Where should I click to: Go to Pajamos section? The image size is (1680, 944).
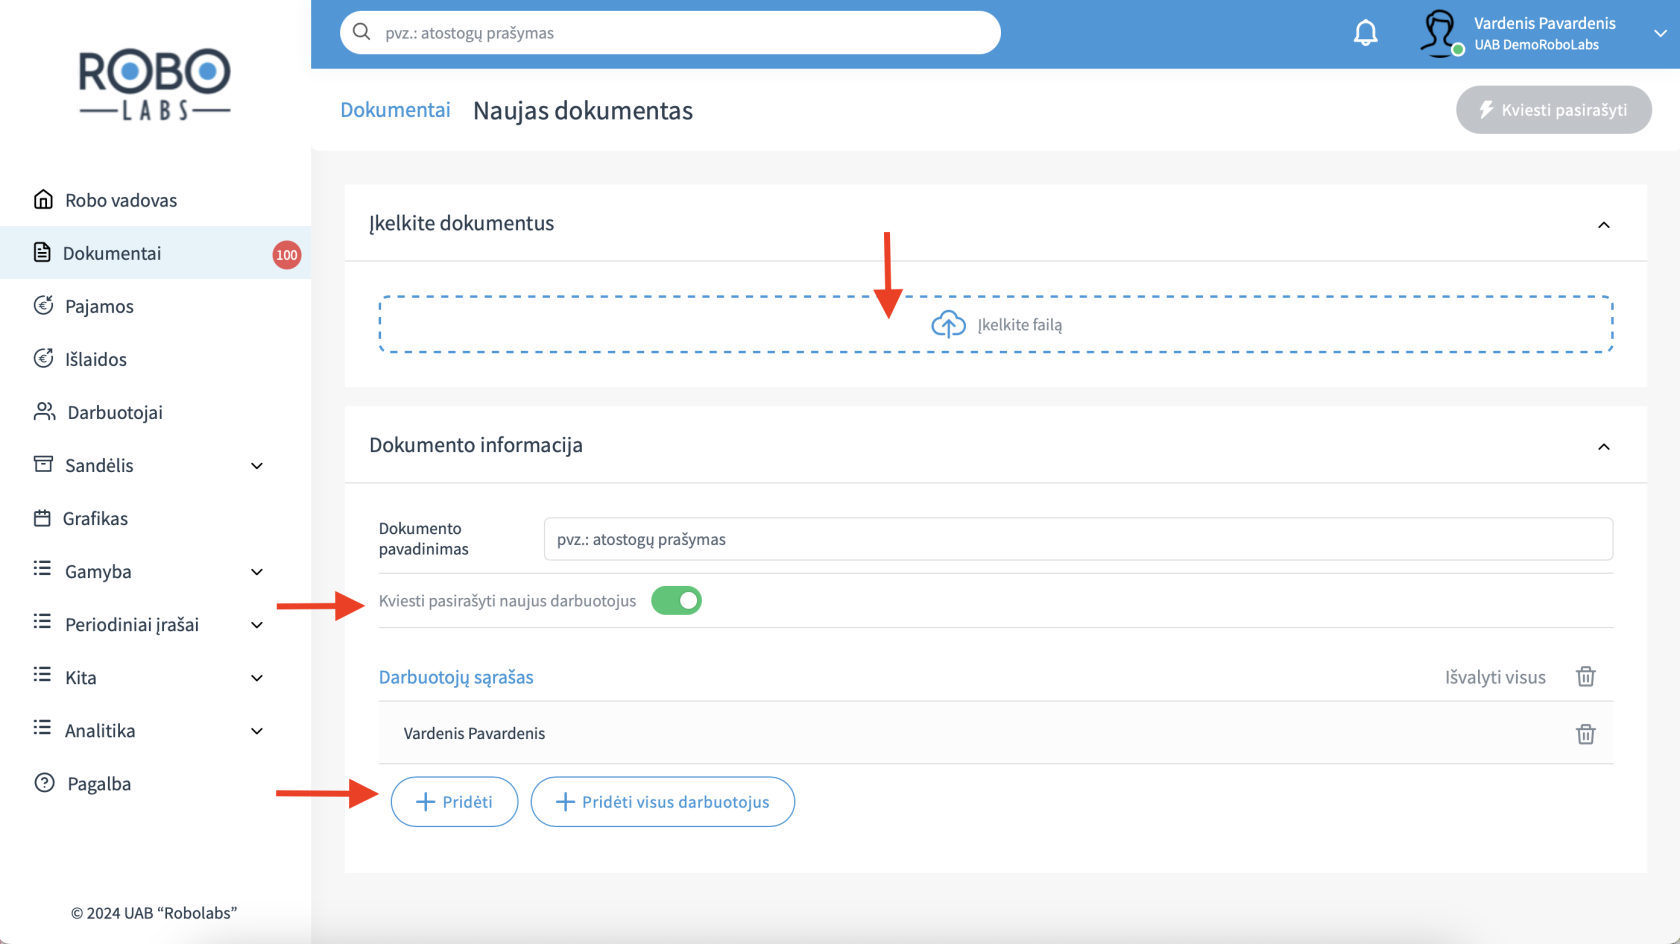tap(155, 306)
